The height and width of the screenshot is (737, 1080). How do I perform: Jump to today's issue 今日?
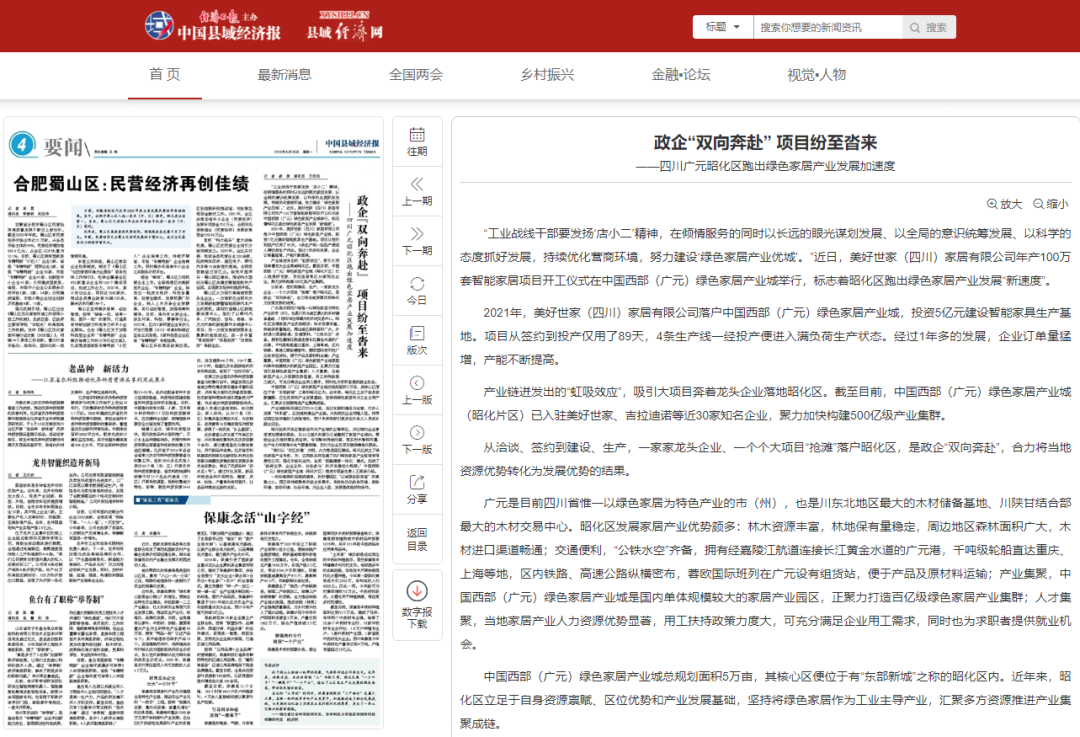(x=417, y=291)
